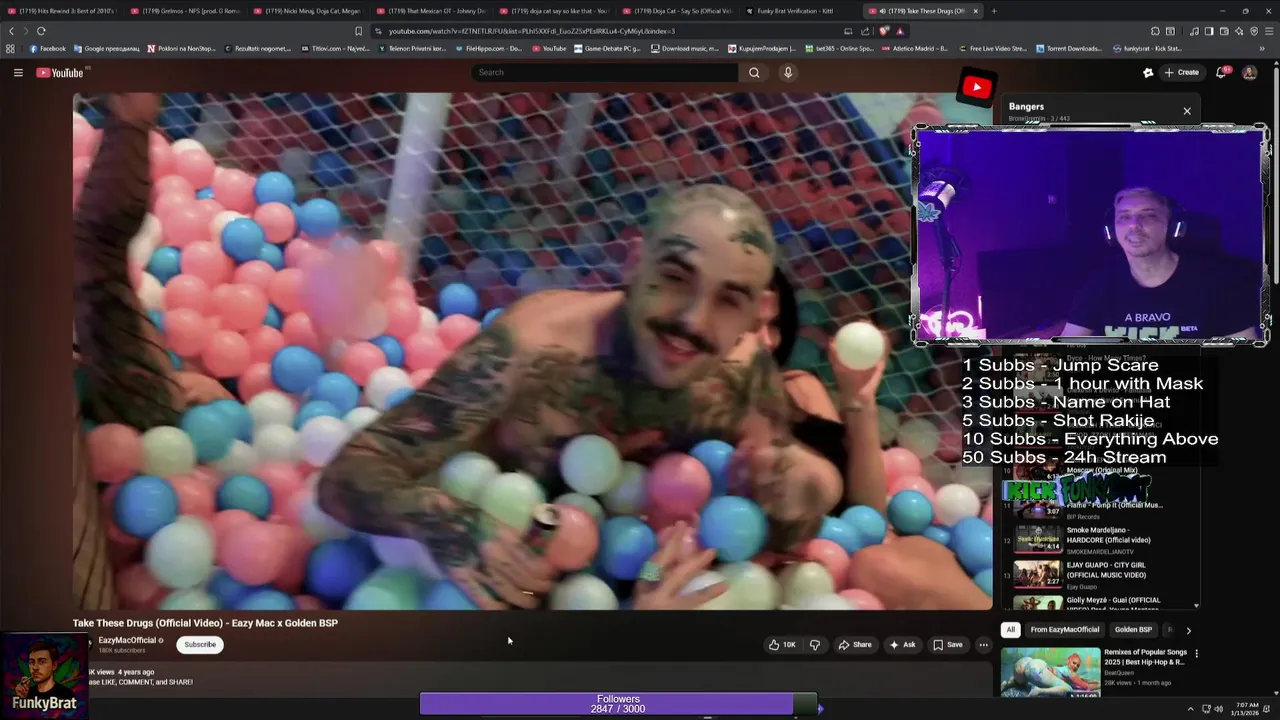
Task: Click the bookmark icon in address bar
Action: point(359,31)
